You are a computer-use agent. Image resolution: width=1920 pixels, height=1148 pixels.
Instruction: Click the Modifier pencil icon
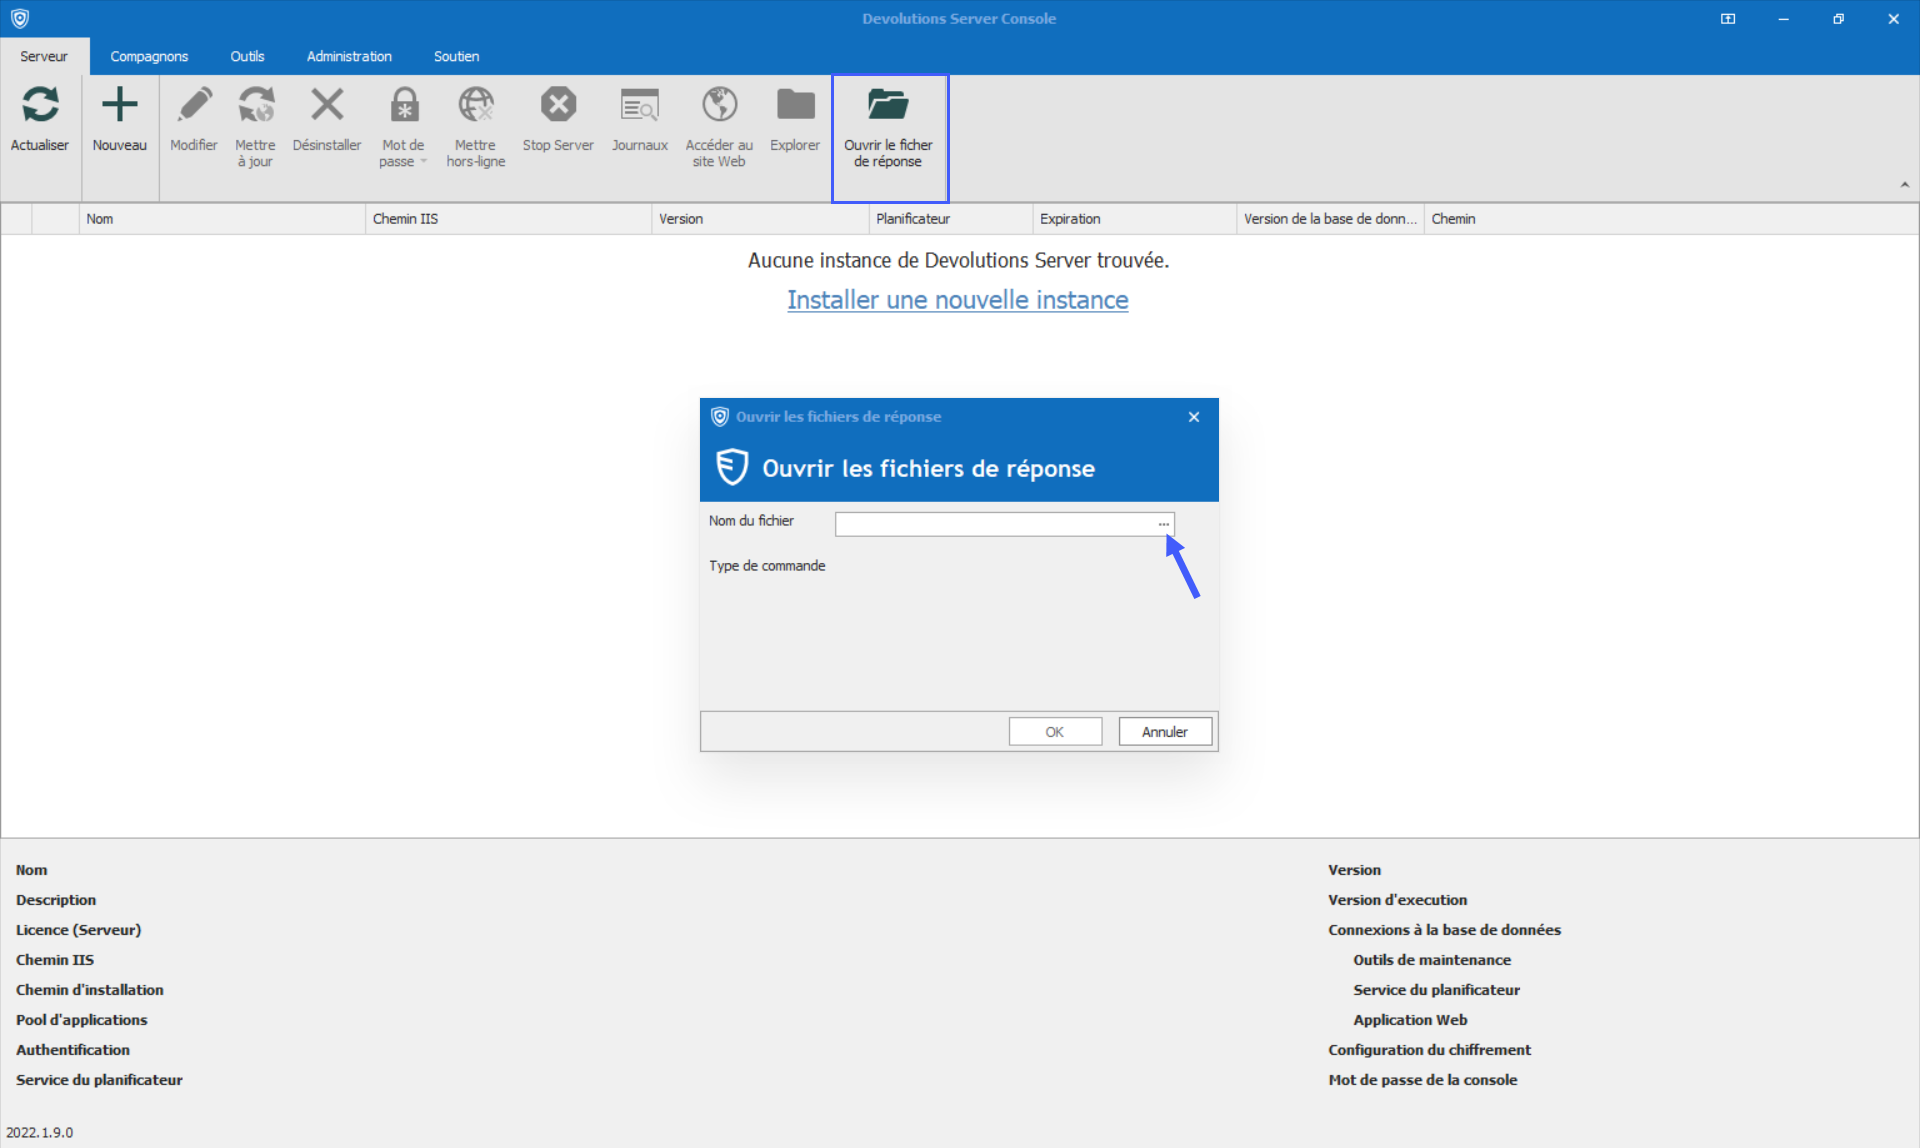point(194,105)
